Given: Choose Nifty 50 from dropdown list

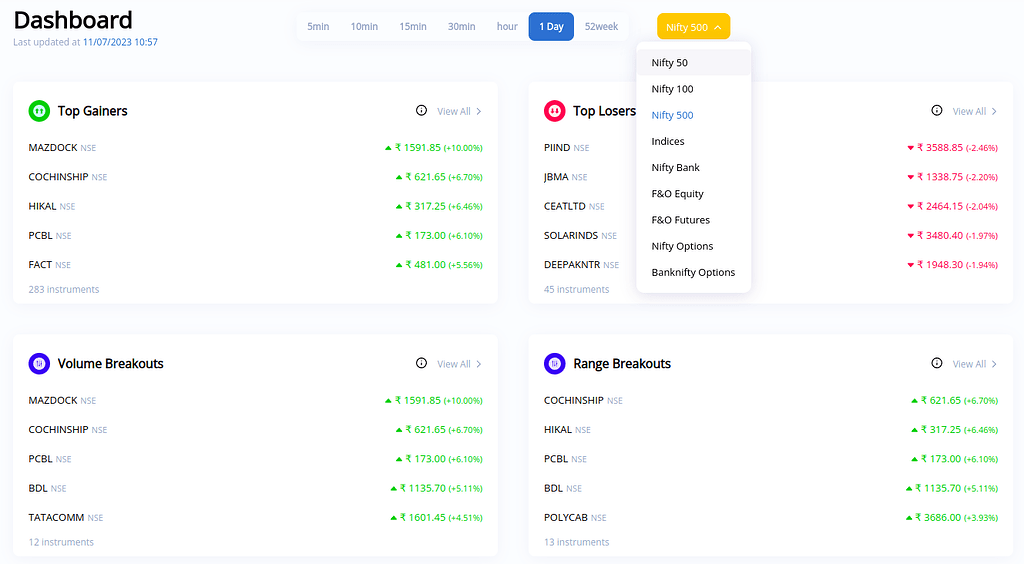Looking at the screenshot, I should pos(694,63).
